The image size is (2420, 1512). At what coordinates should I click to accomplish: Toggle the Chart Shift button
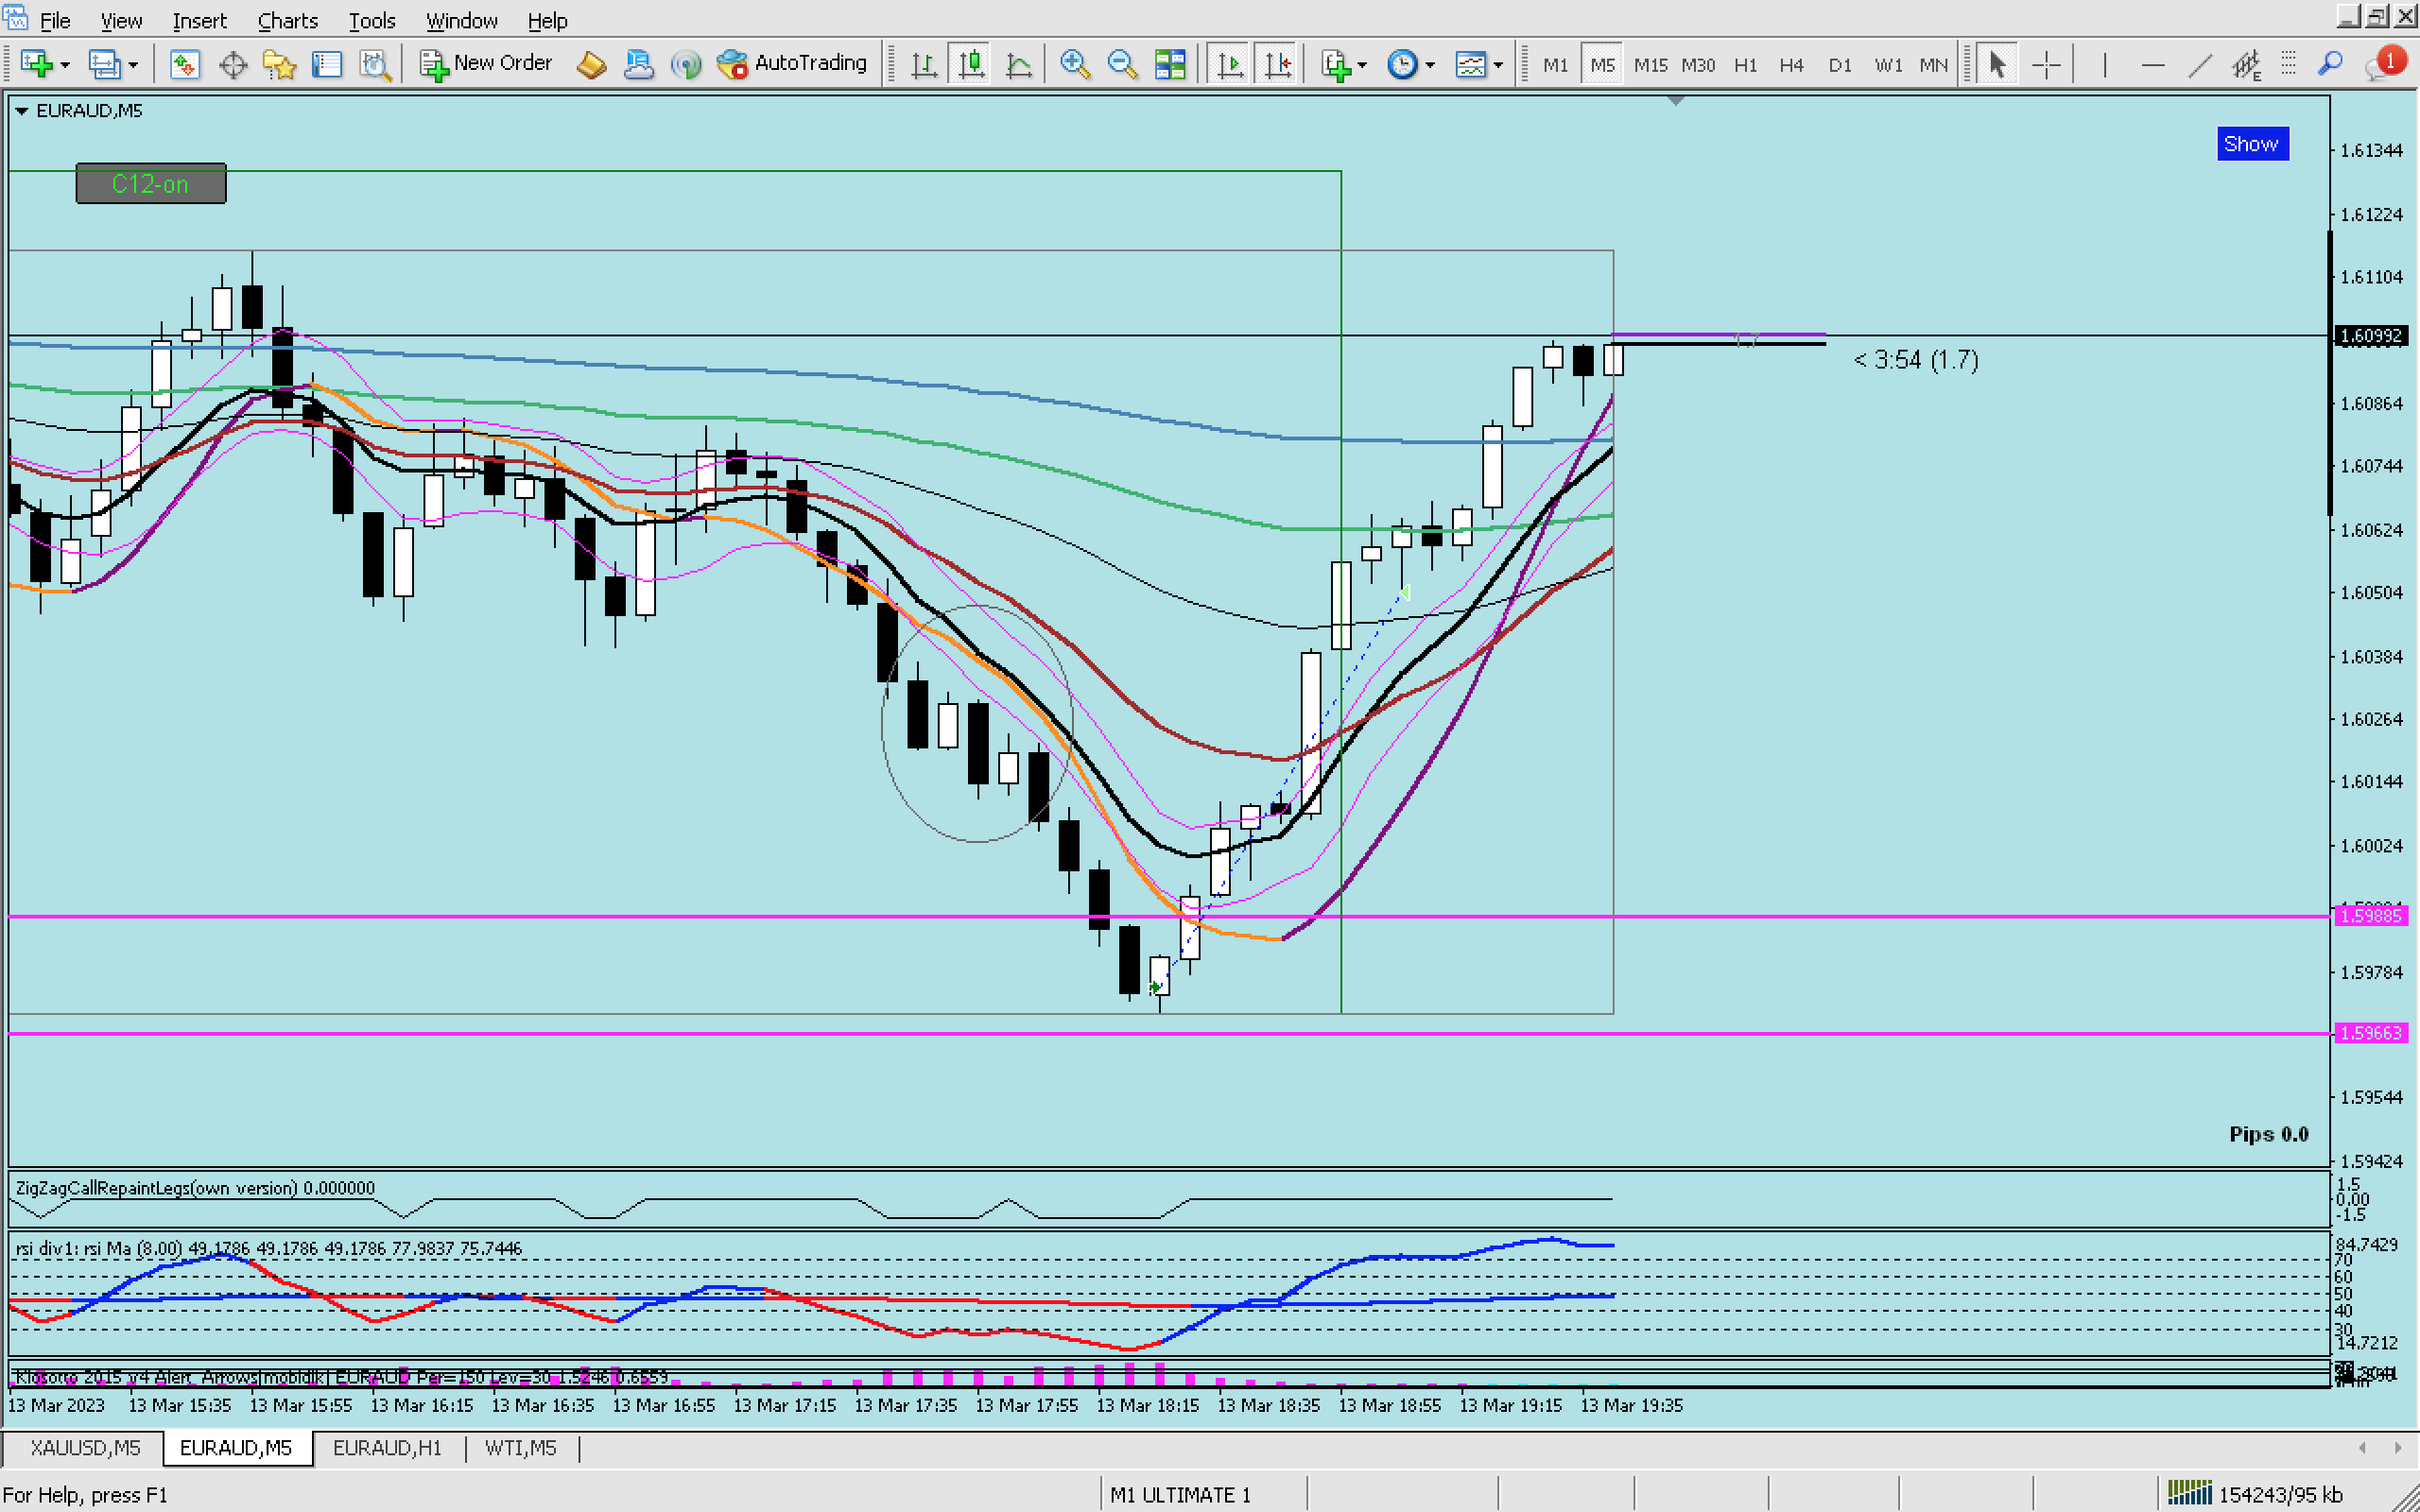1277,65
